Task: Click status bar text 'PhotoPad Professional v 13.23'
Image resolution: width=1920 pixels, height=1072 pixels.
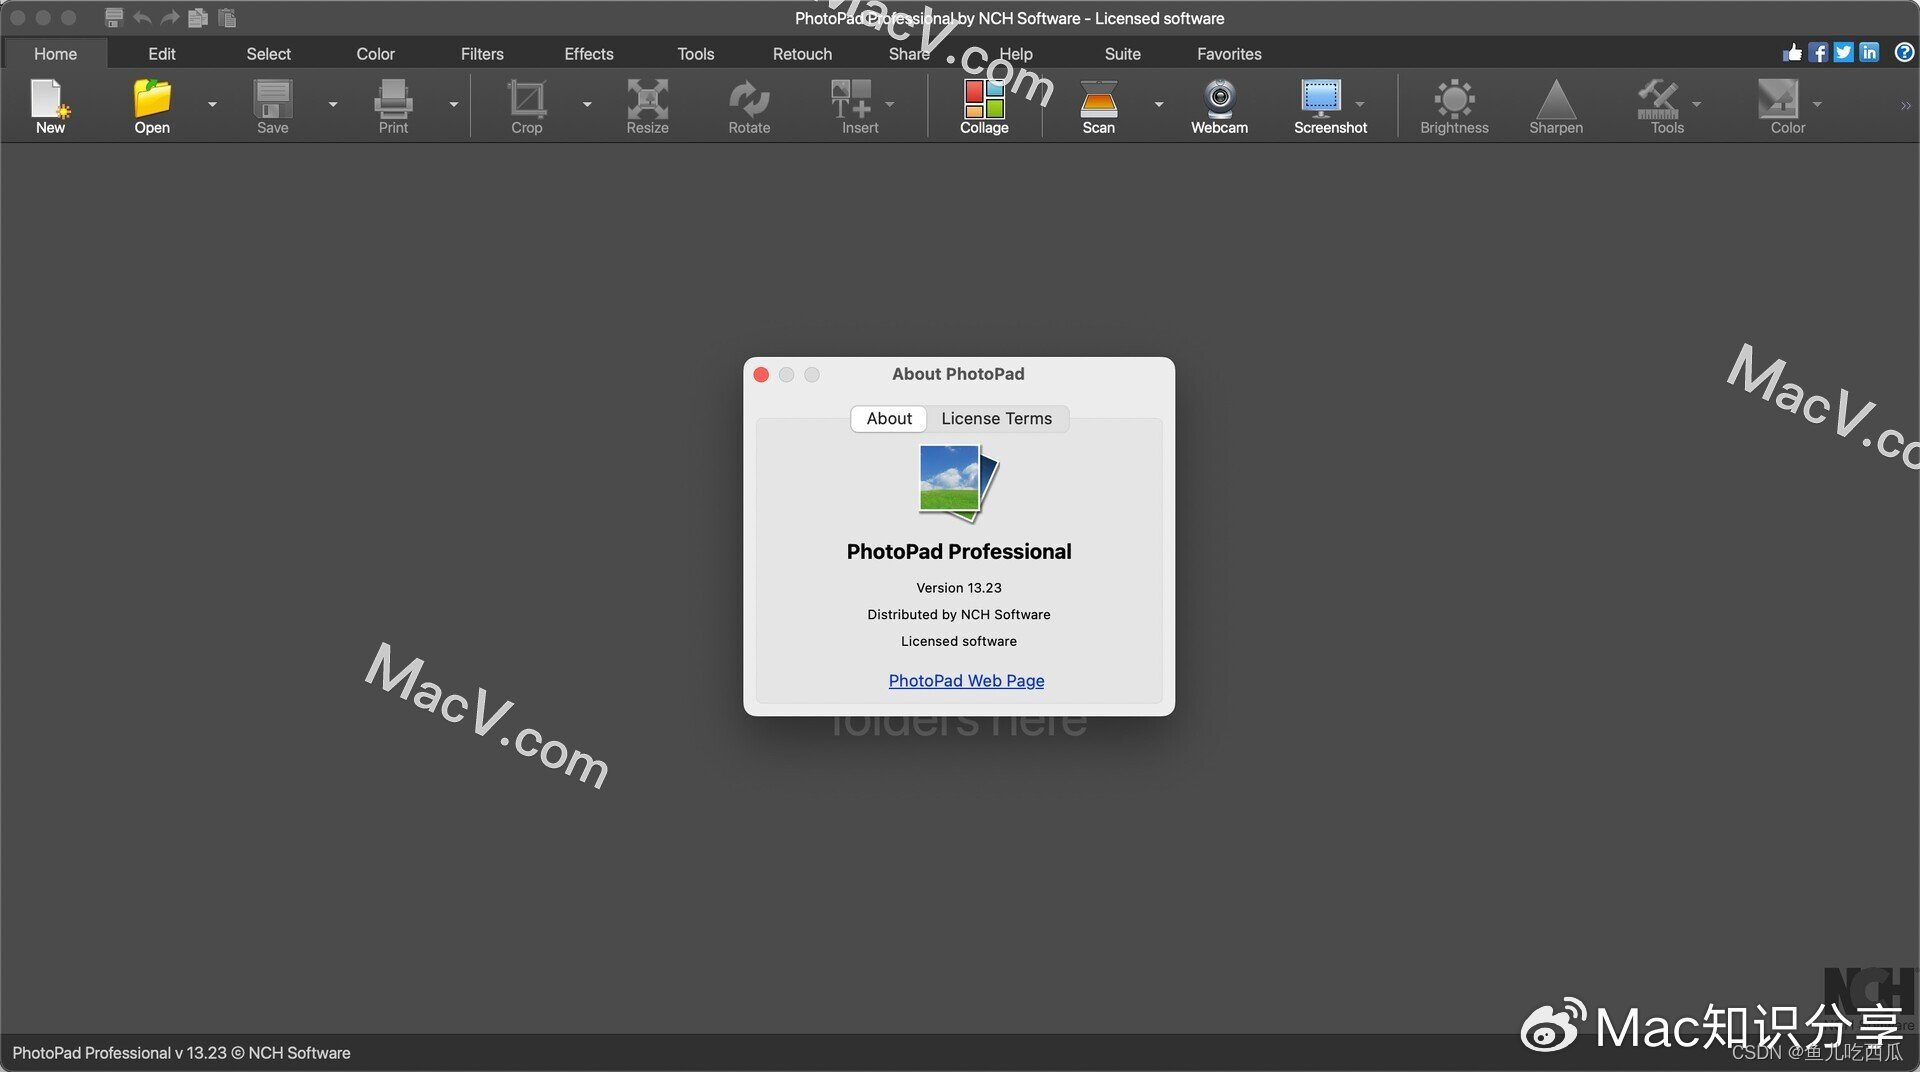Action: coord(120,1053)
